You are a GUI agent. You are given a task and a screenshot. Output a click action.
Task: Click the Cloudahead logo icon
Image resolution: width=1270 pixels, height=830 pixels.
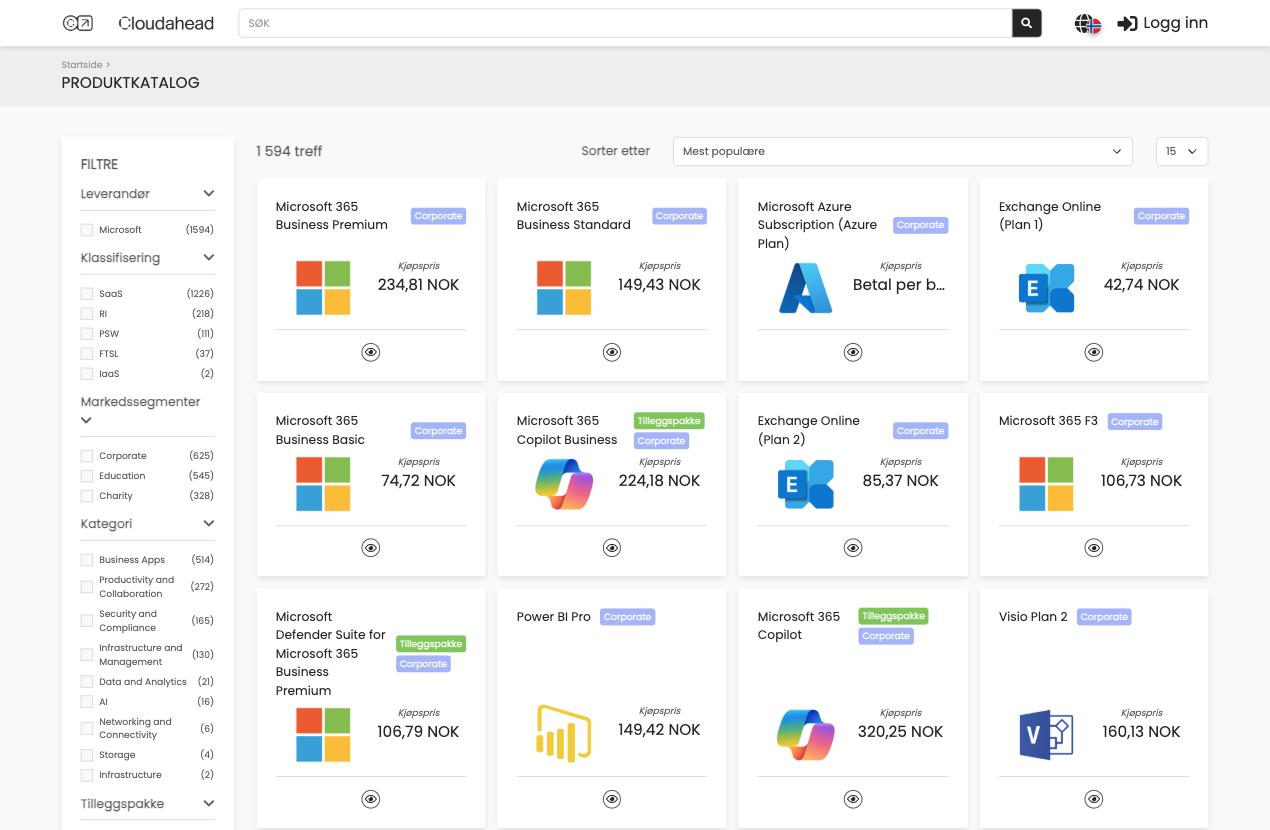tap(78, 23)
